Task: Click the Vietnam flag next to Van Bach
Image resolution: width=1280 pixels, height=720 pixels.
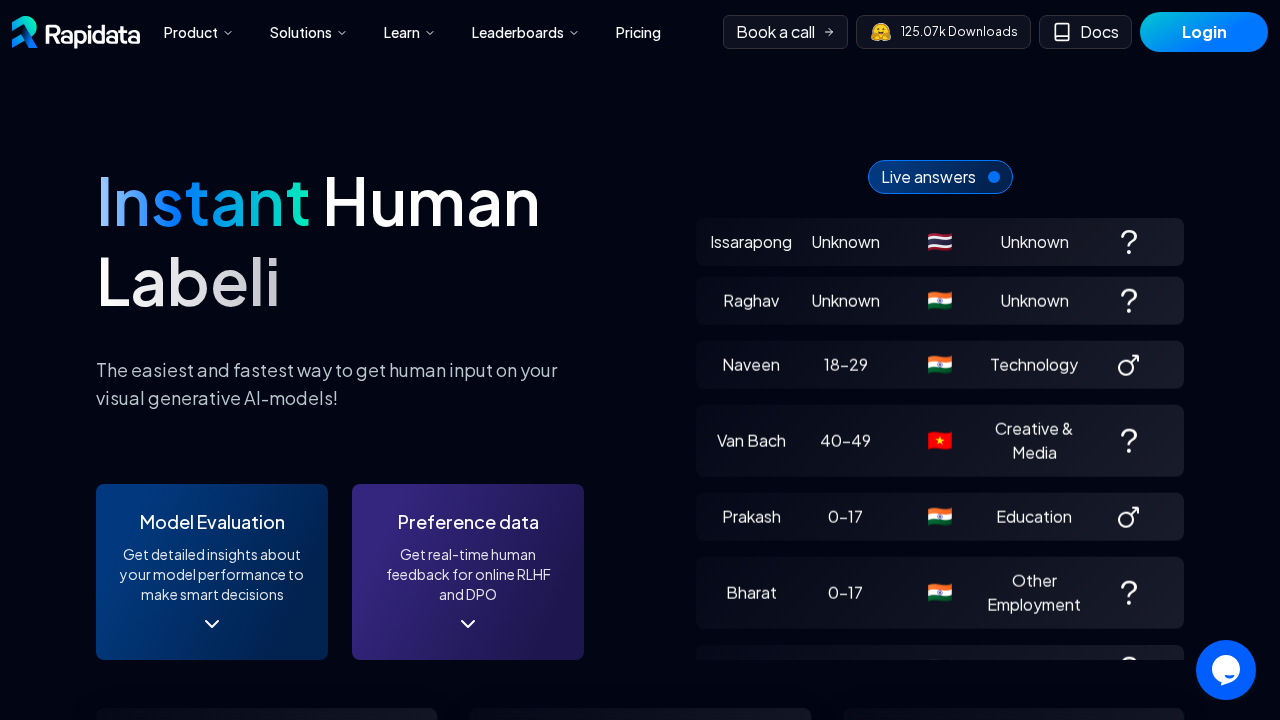Action: coord(939,440)
